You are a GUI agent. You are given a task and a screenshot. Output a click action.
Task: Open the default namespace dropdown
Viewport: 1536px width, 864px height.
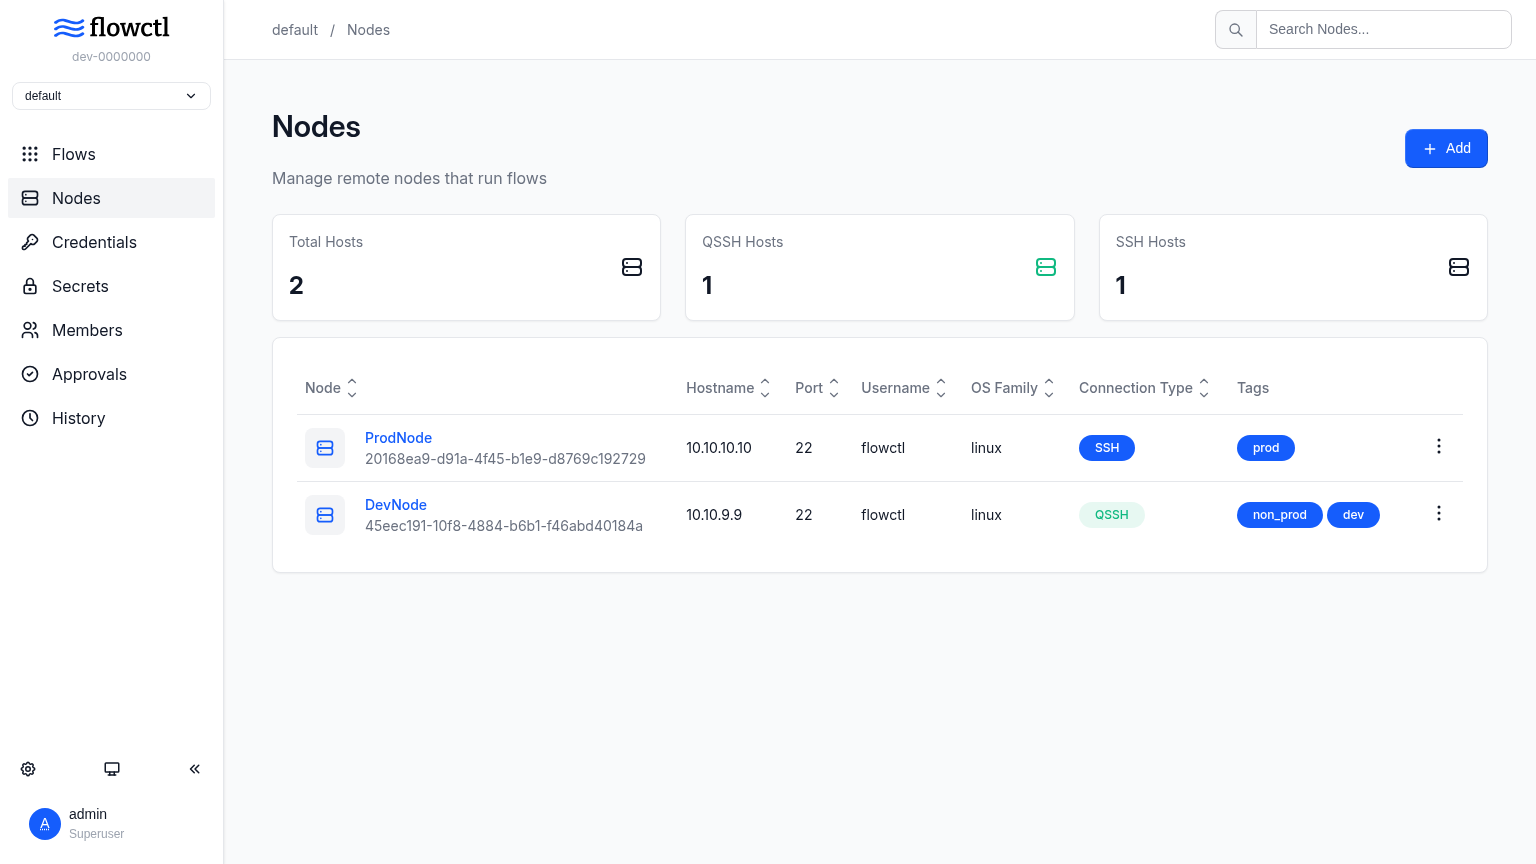pos(111,96)
